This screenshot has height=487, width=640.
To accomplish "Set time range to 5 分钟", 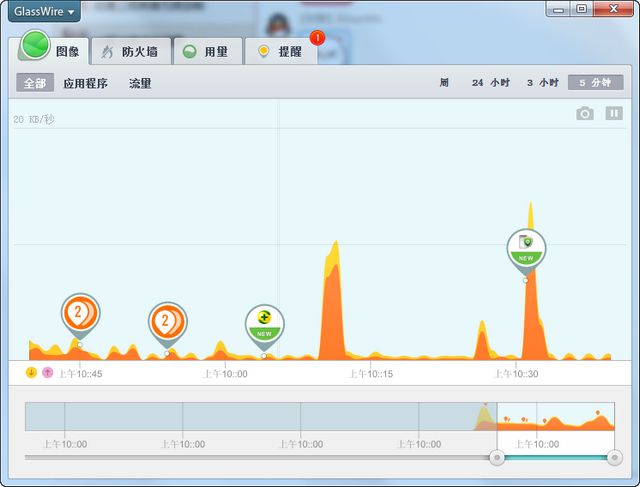I will 596,82.
